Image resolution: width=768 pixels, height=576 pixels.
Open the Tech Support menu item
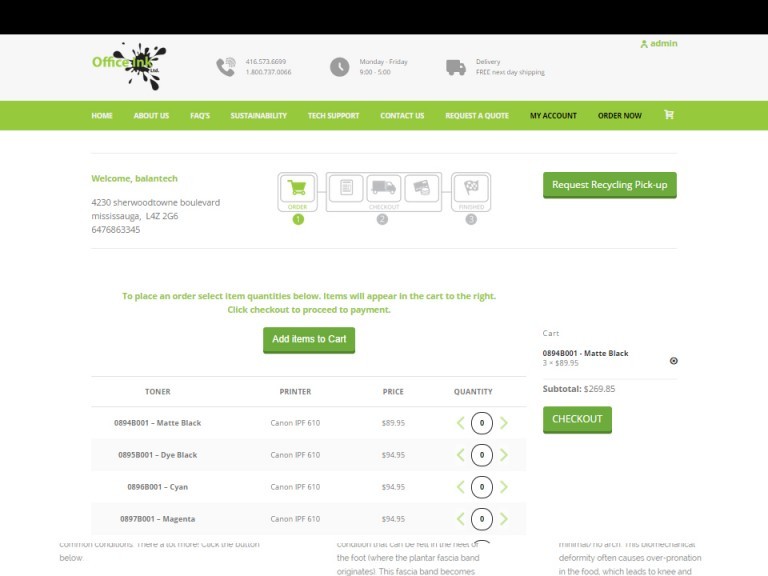333,116
